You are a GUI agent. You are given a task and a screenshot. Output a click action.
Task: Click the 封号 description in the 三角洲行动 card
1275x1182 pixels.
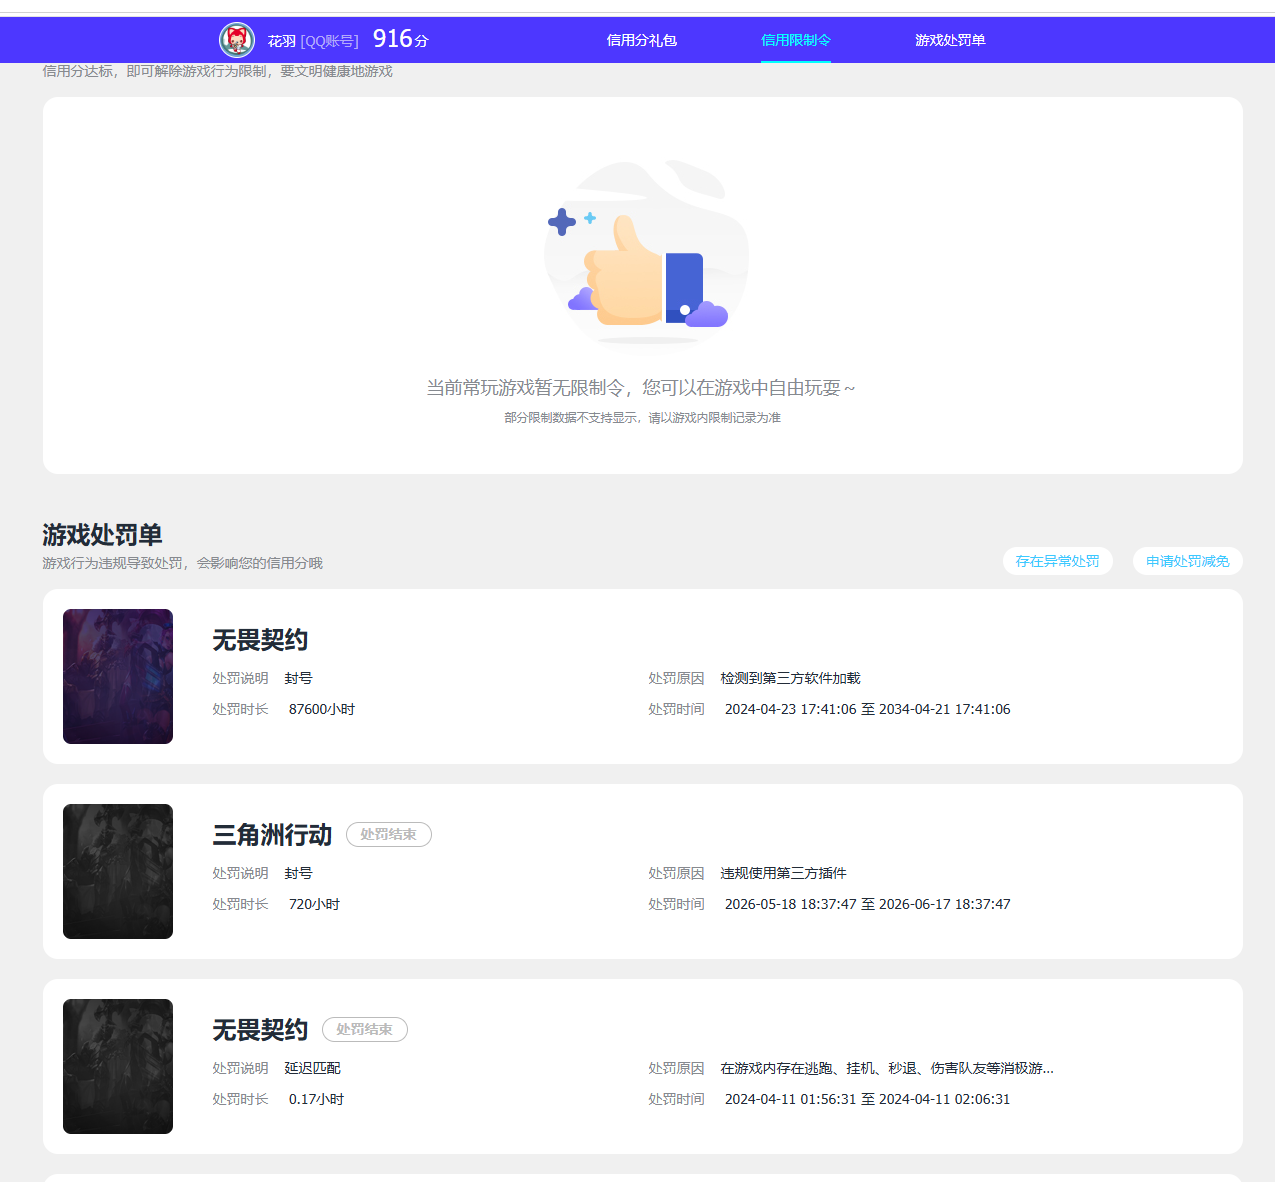coord(298,873)
